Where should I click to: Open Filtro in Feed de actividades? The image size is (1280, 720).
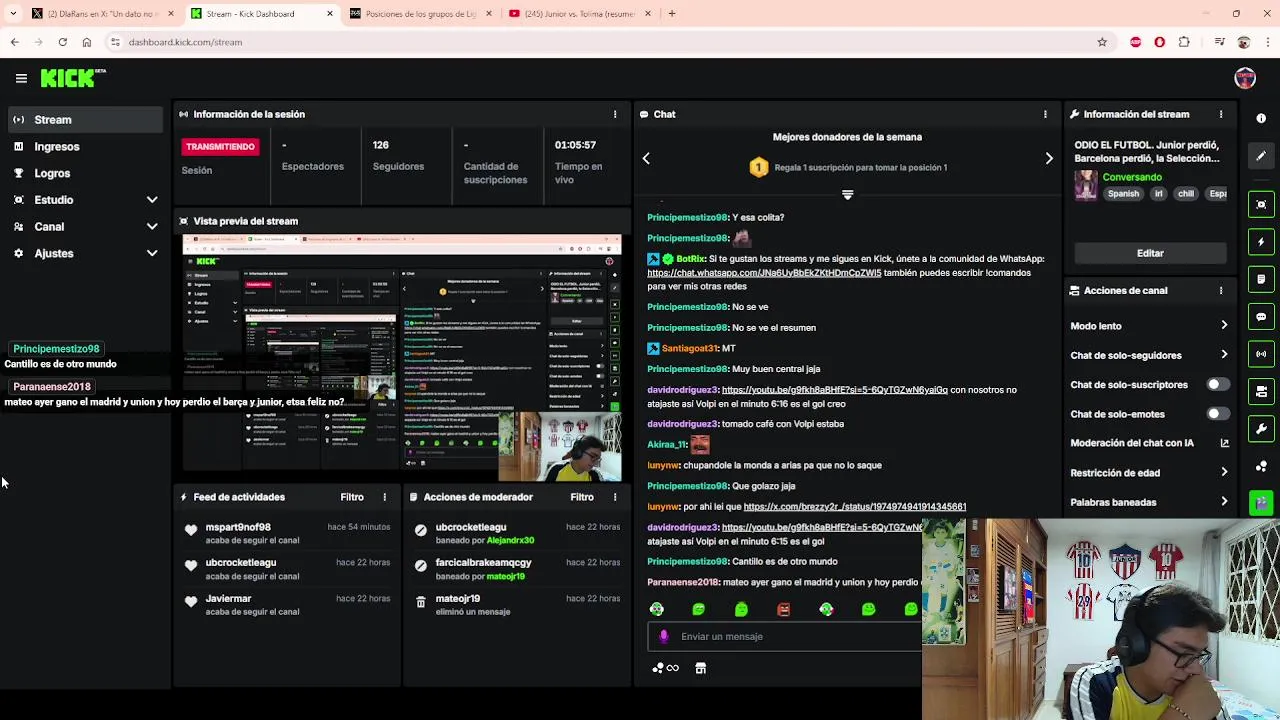(x=352, y=497)
